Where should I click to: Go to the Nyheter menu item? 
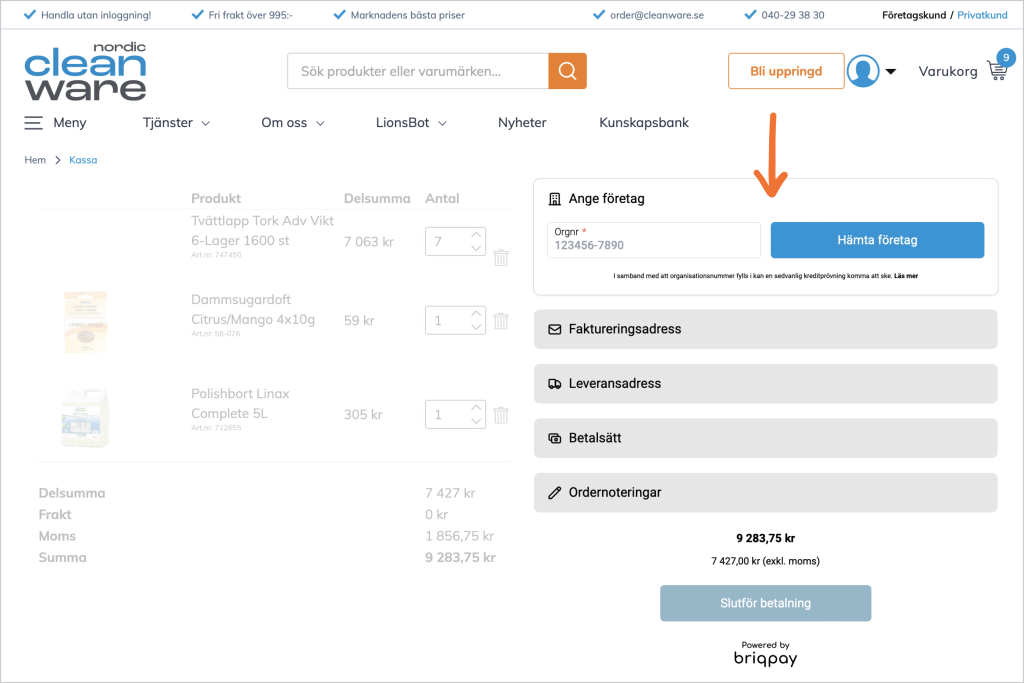[x=522, y=123]
